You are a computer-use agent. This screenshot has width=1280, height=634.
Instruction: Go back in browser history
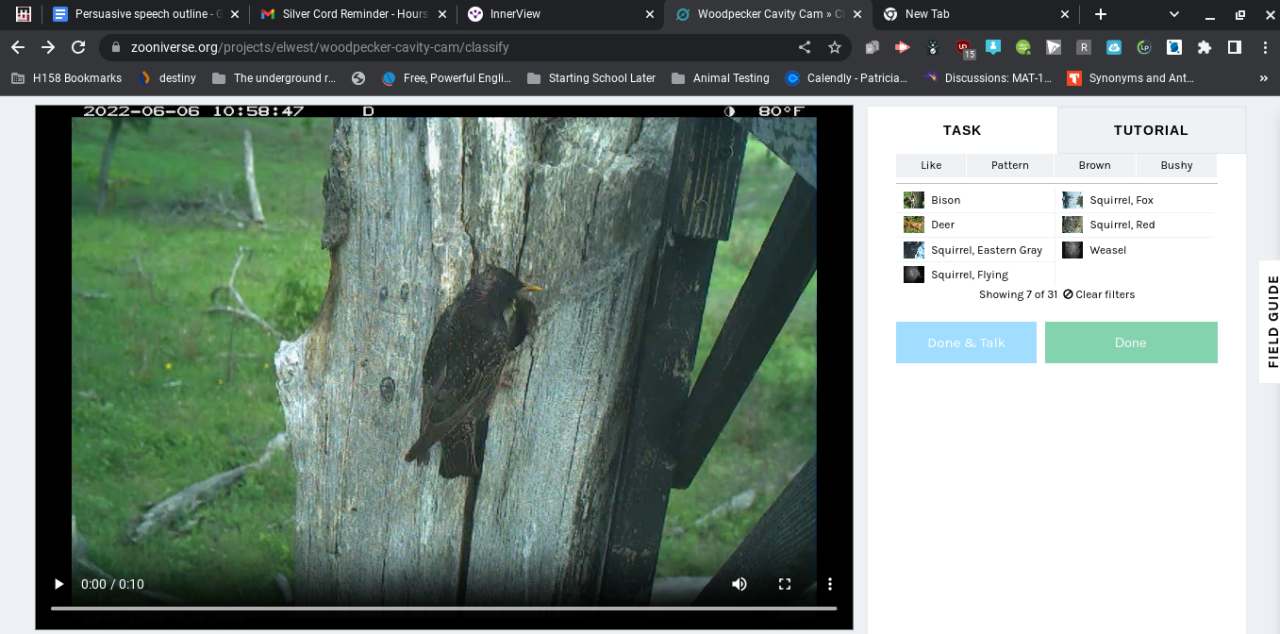coord(18,47)
